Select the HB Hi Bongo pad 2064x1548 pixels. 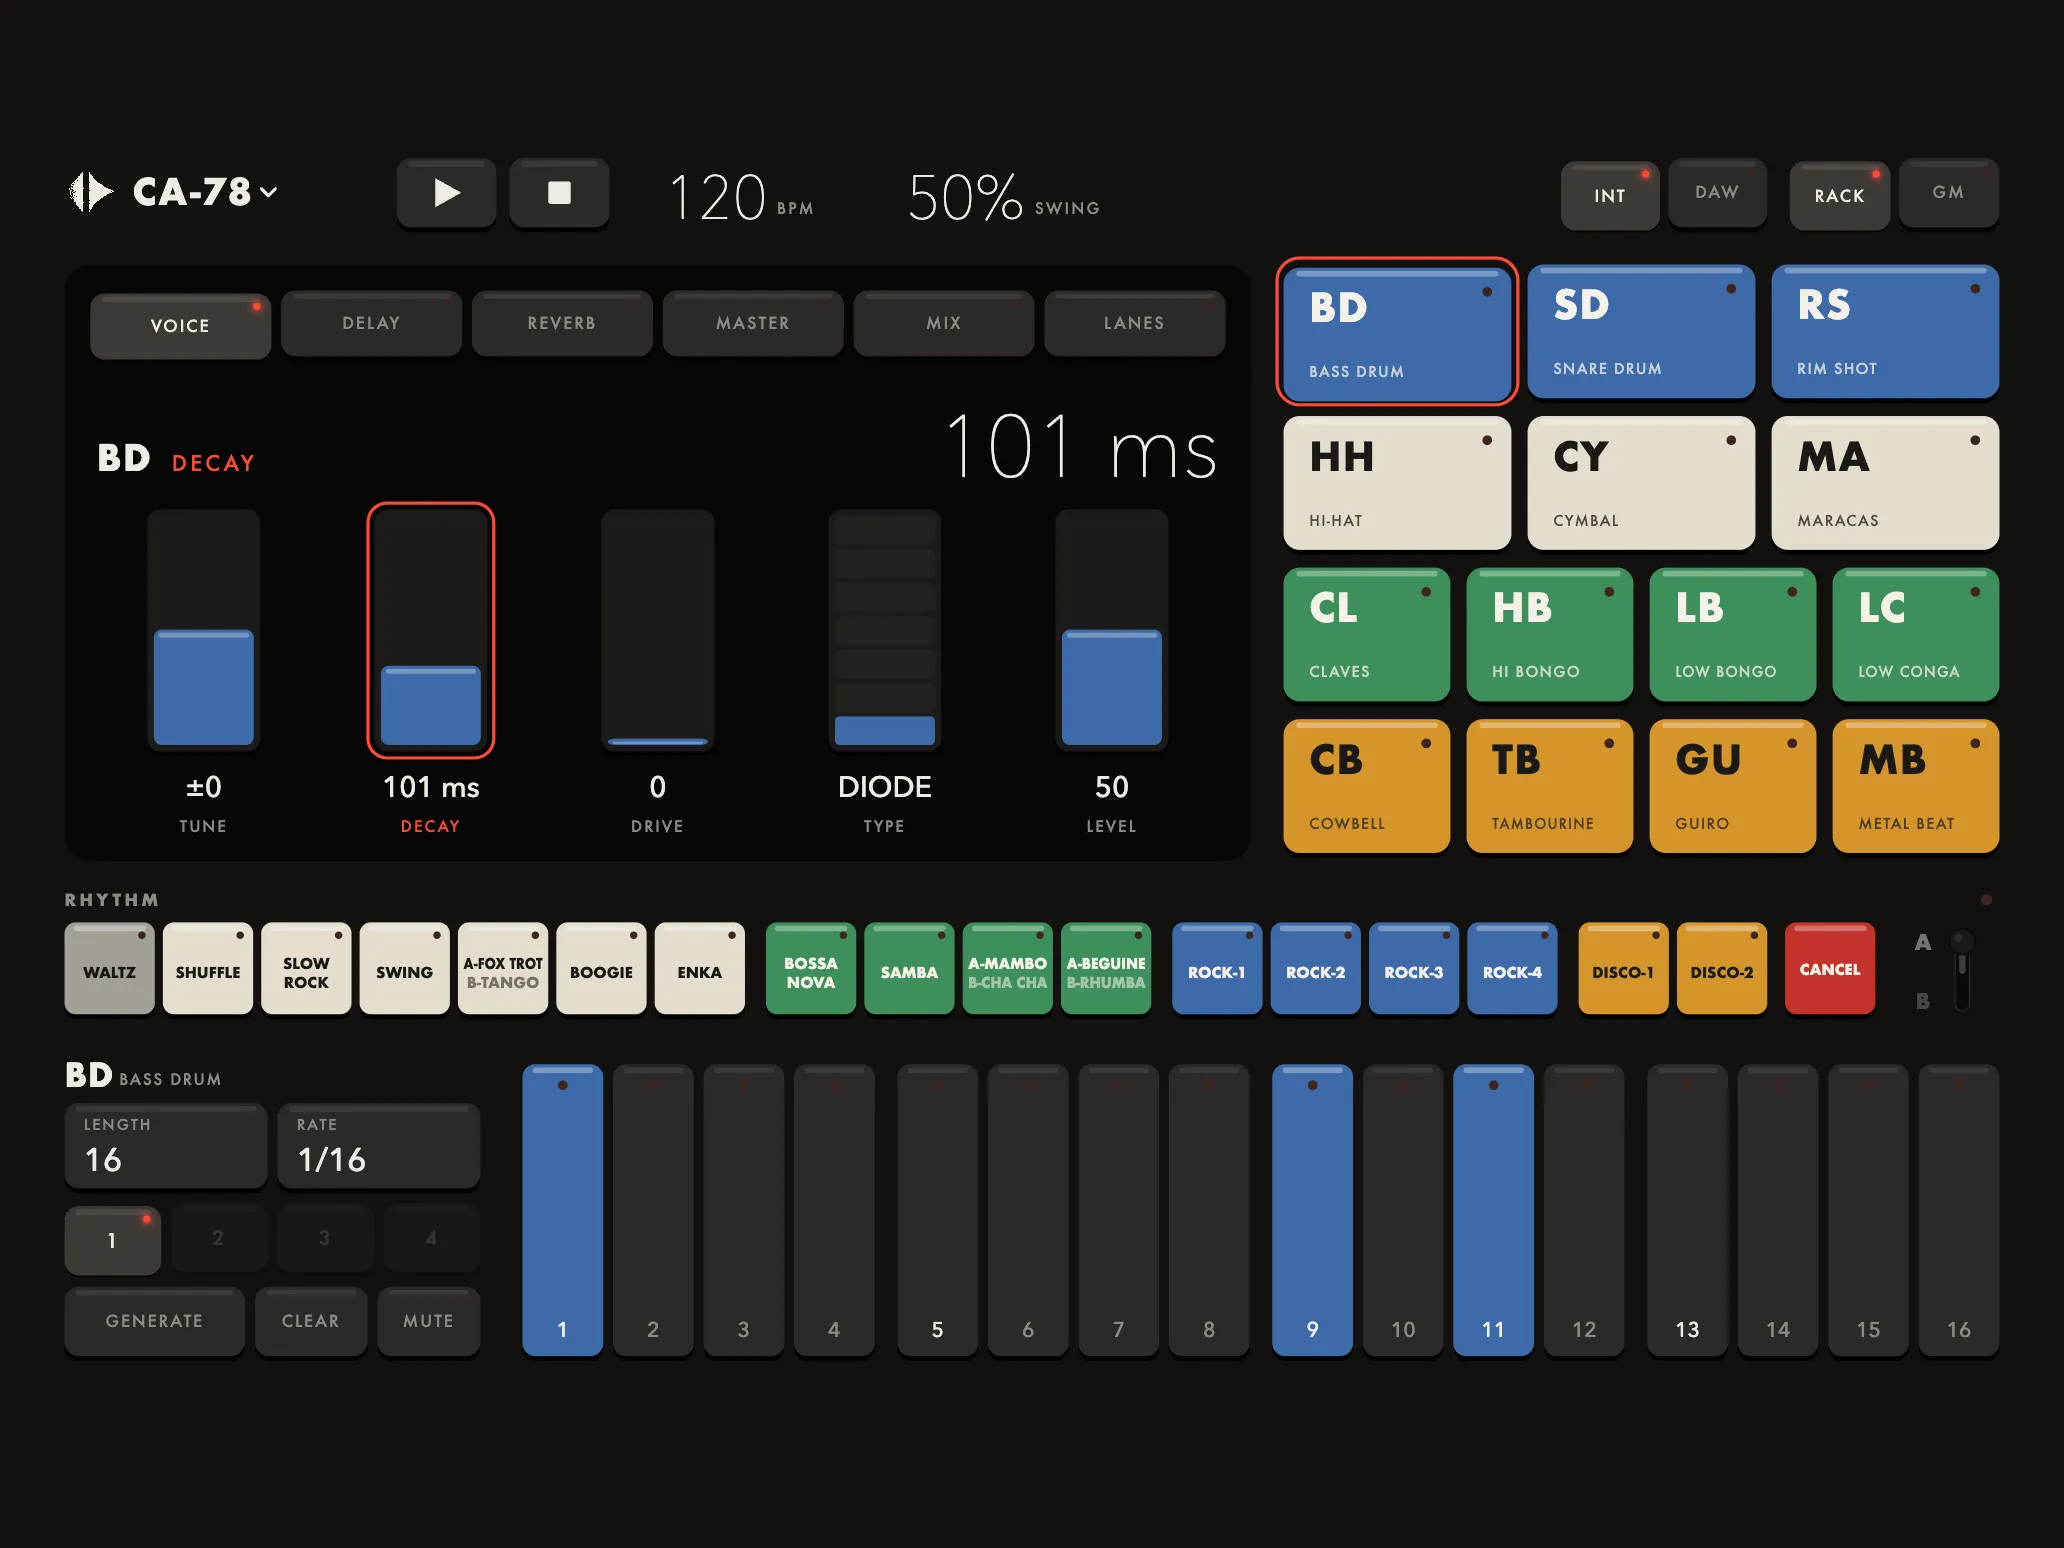tap(1549, 635)
